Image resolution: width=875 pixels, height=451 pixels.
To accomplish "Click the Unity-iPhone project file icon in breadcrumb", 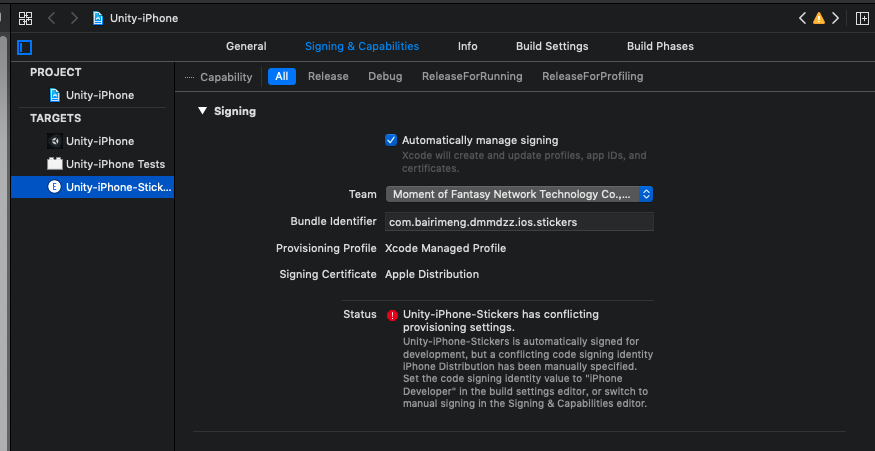I will [x=98, y=18].
